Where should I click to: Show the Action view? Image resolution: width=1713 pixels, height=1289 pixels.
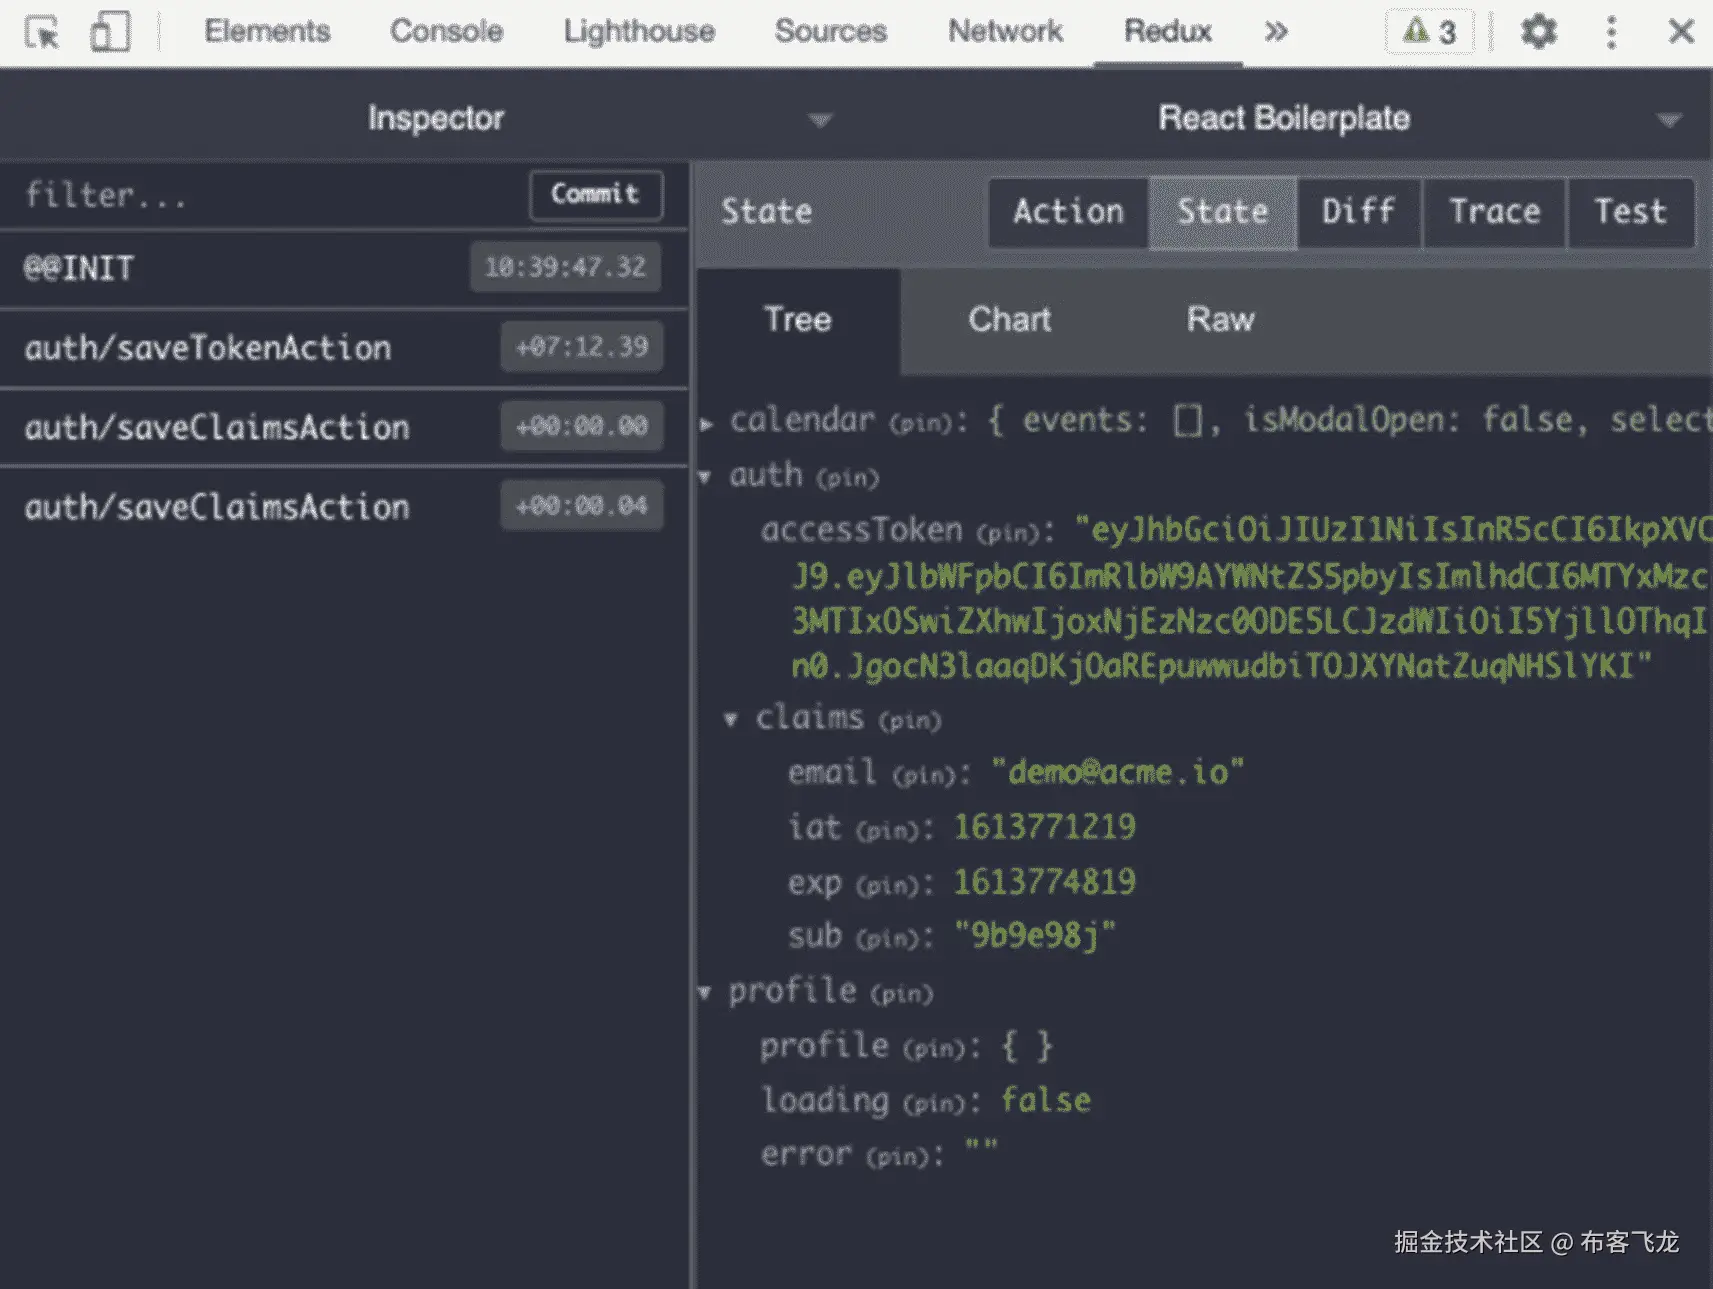pos(1068,212)
